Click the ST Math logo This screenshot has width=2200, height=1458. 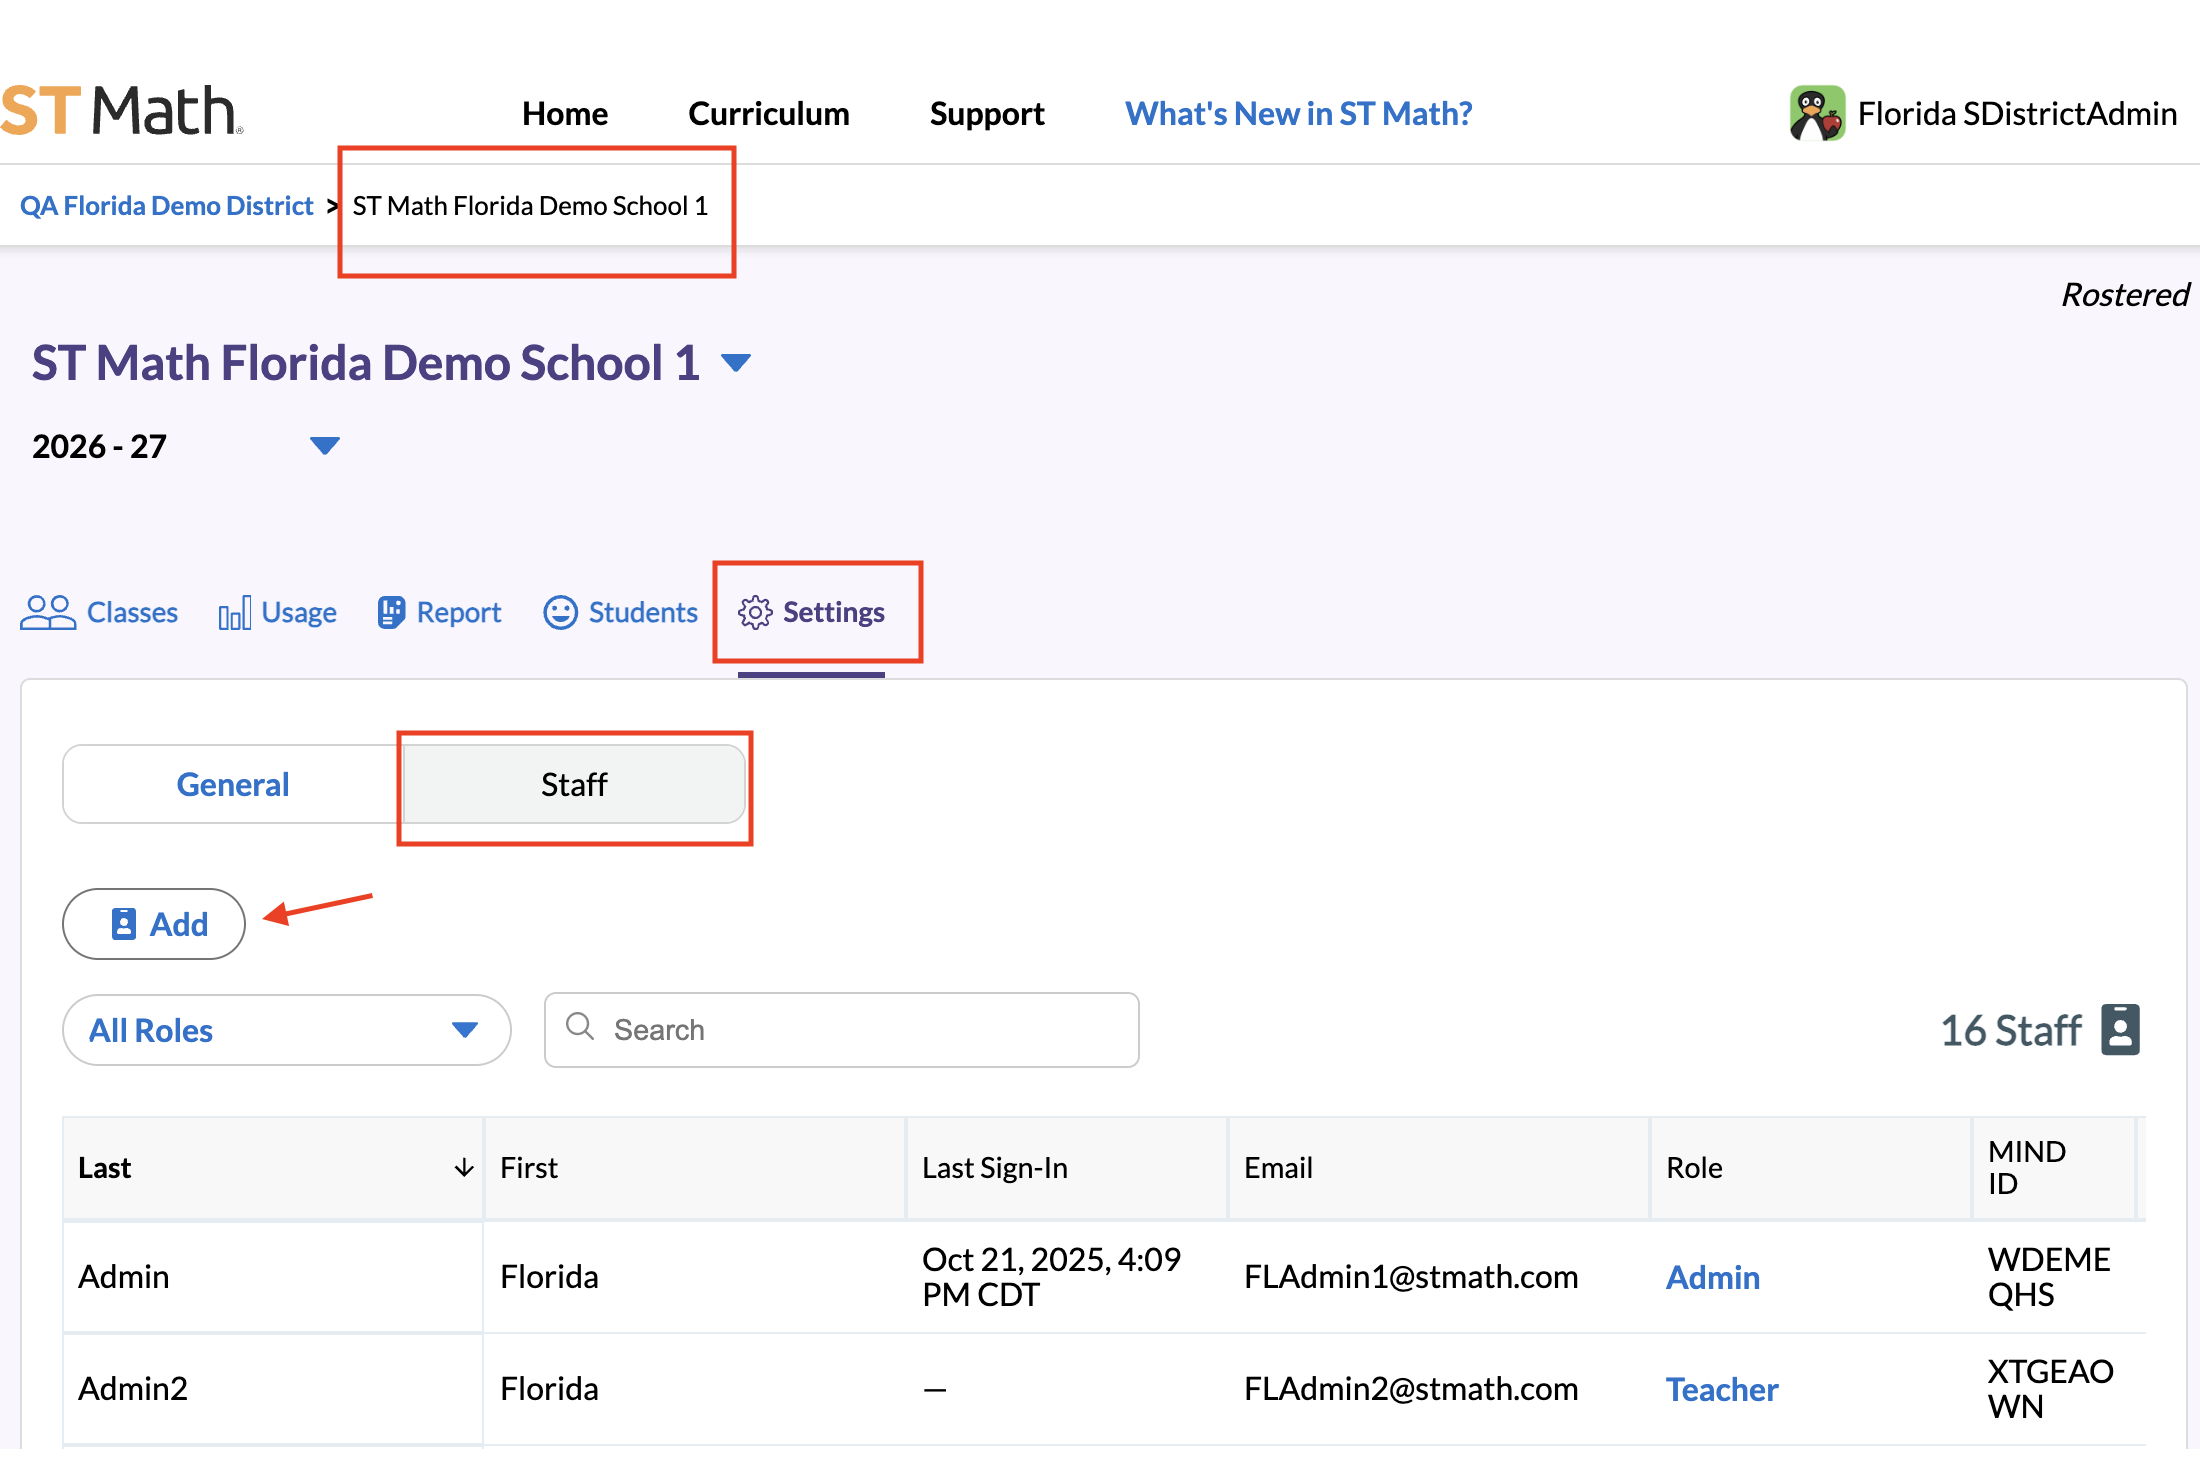[x=121, y=111]
